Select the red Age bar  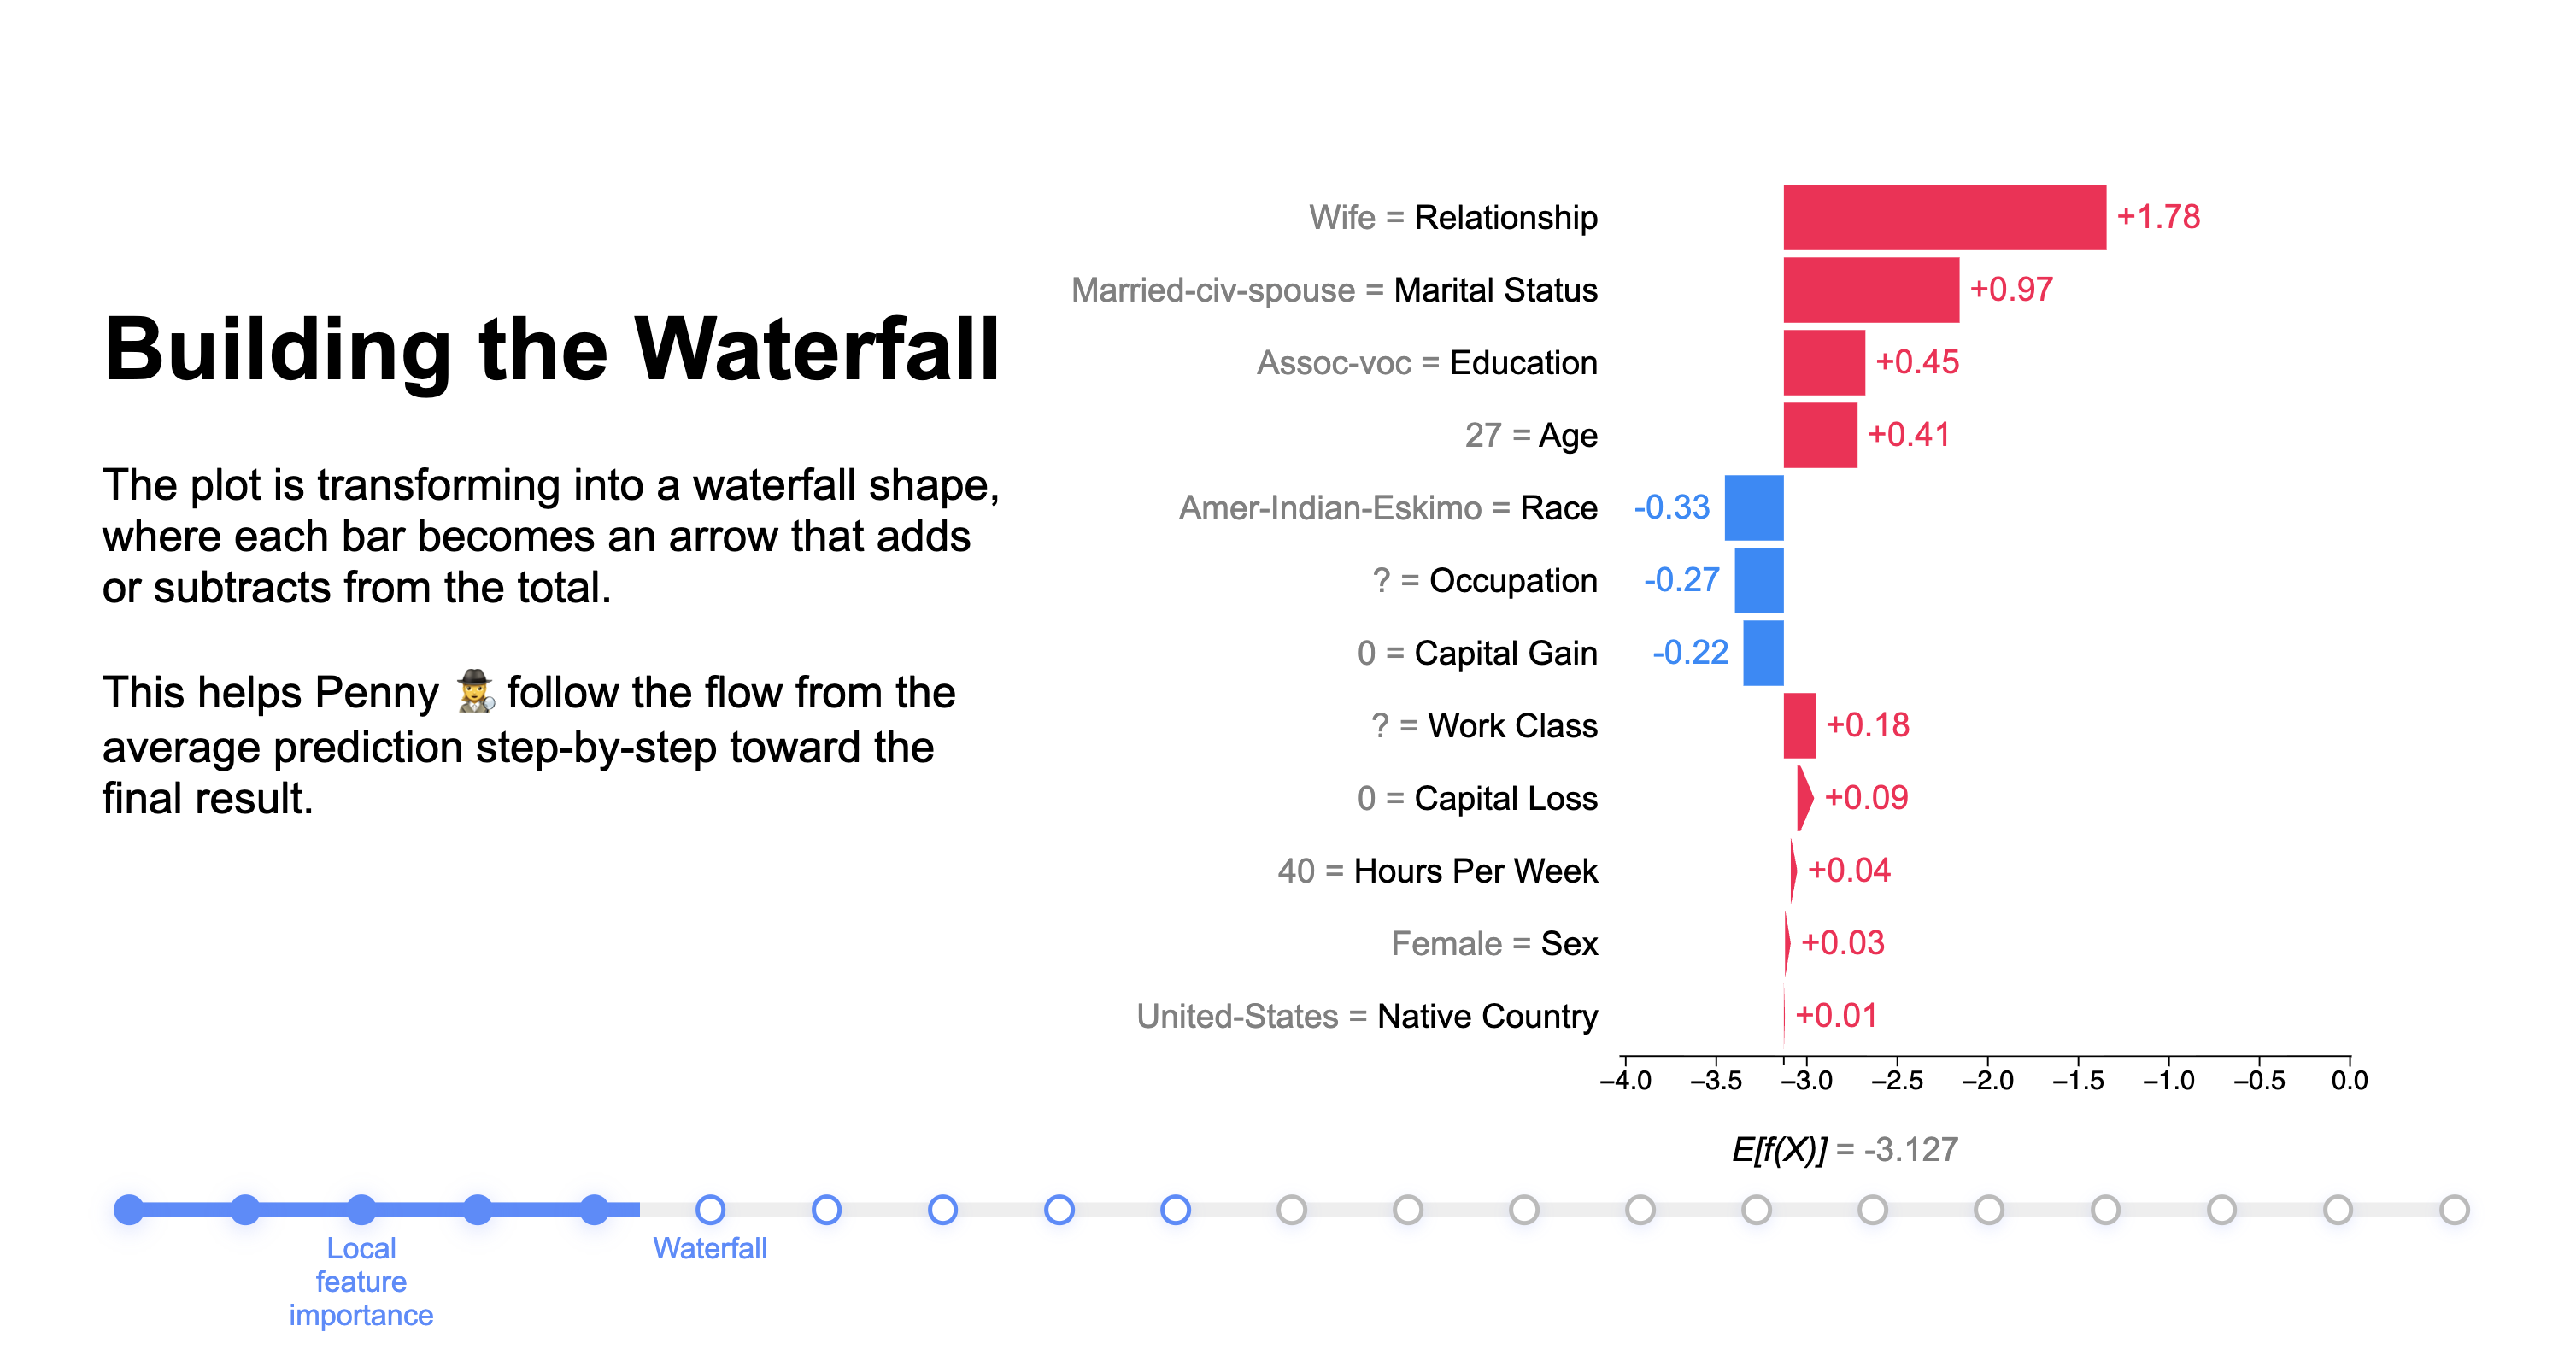click(1819, 435)
